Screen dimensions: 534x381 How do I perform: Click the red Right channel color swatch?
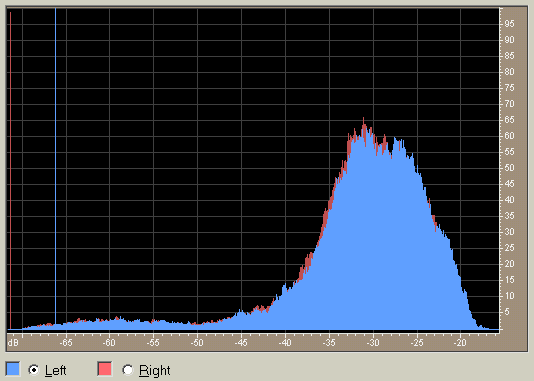click(x=105, y=369)
